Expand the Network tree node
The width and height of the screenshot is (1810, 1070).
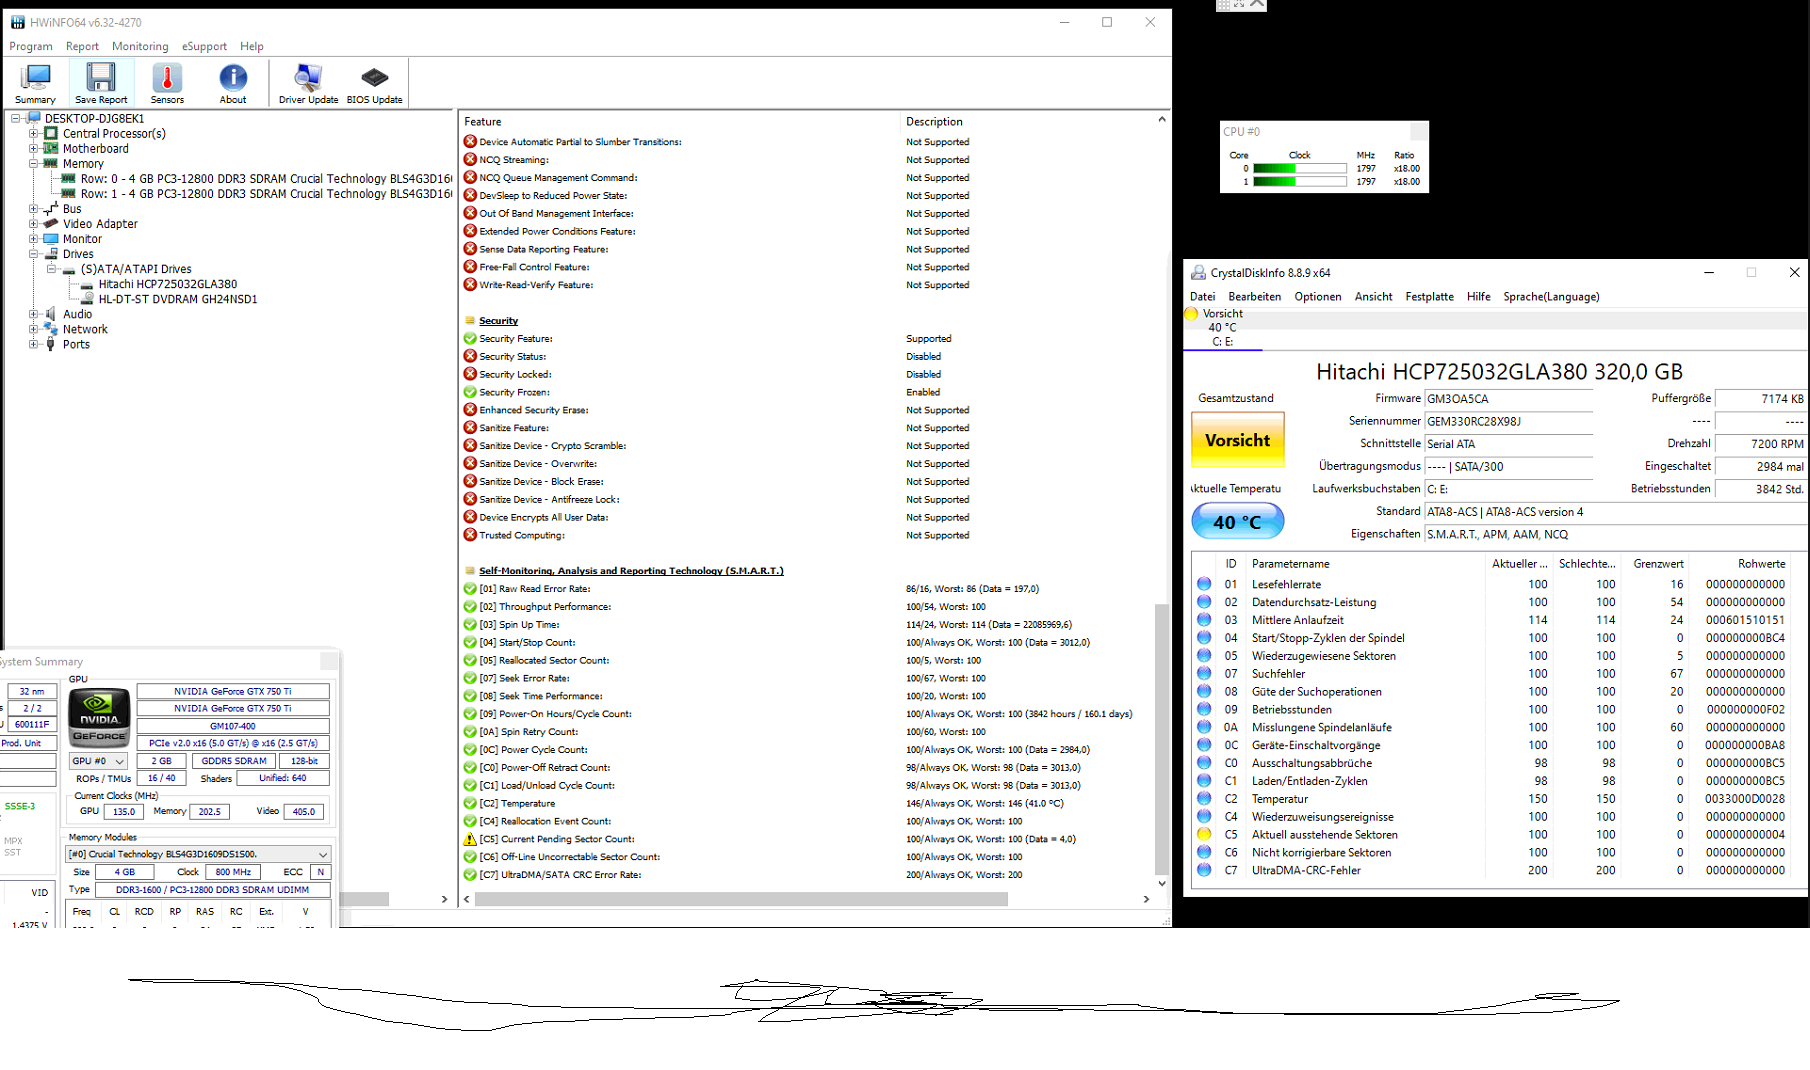(33, 329)
